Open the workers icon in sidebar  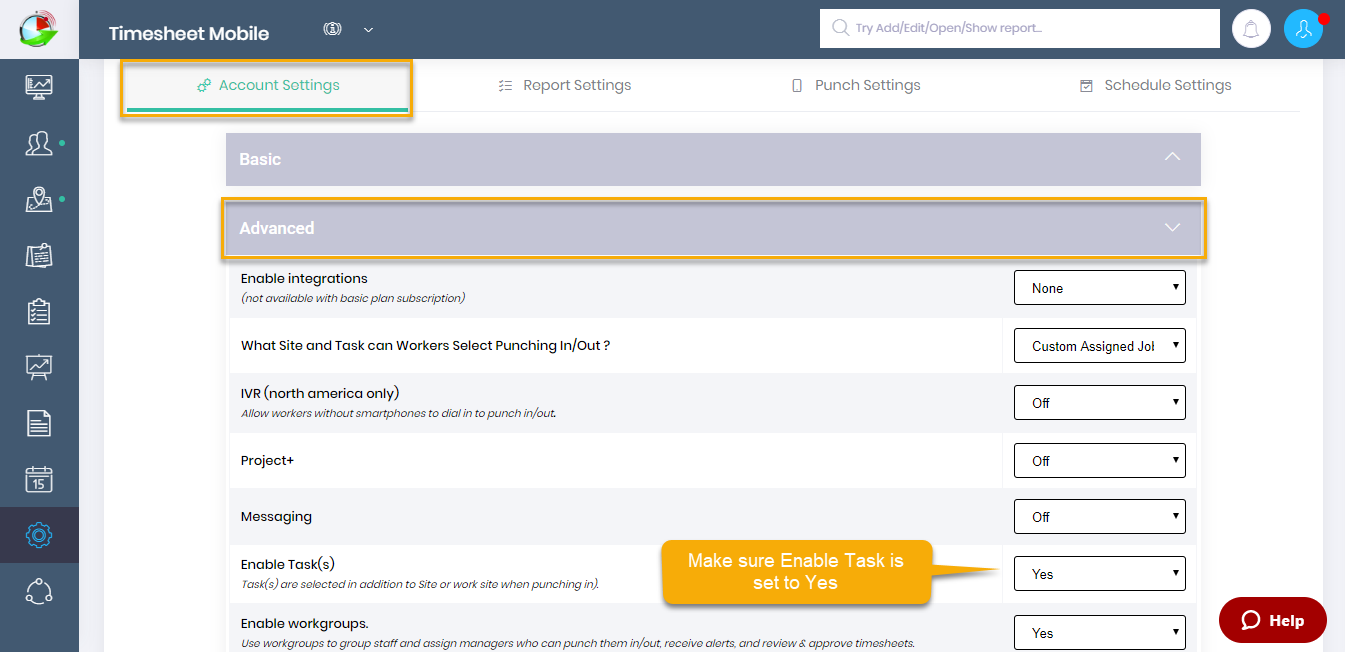[39, 143]
